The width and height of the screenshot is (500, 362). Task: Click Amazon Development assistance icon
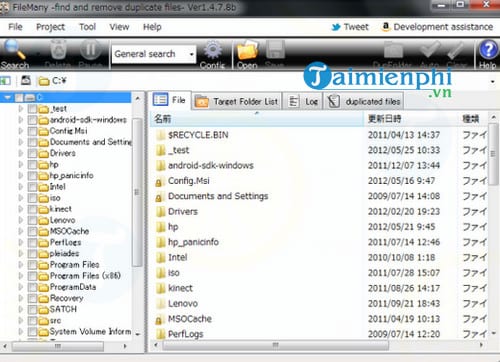point(385,27)
